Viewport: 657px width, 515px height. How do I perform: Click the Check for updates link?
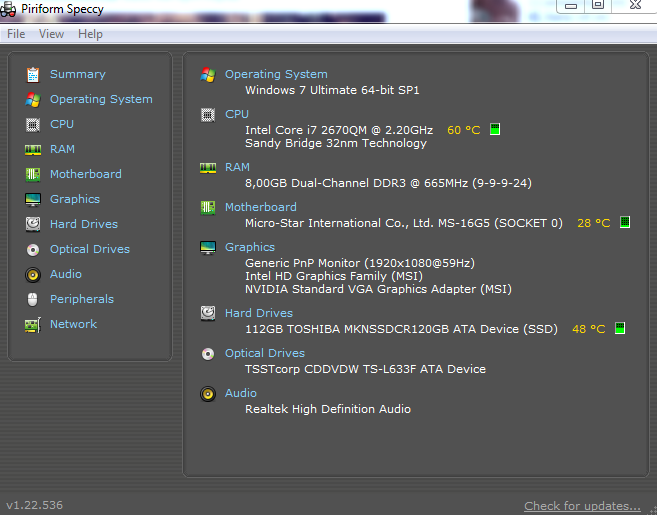(x=582, y=505)
